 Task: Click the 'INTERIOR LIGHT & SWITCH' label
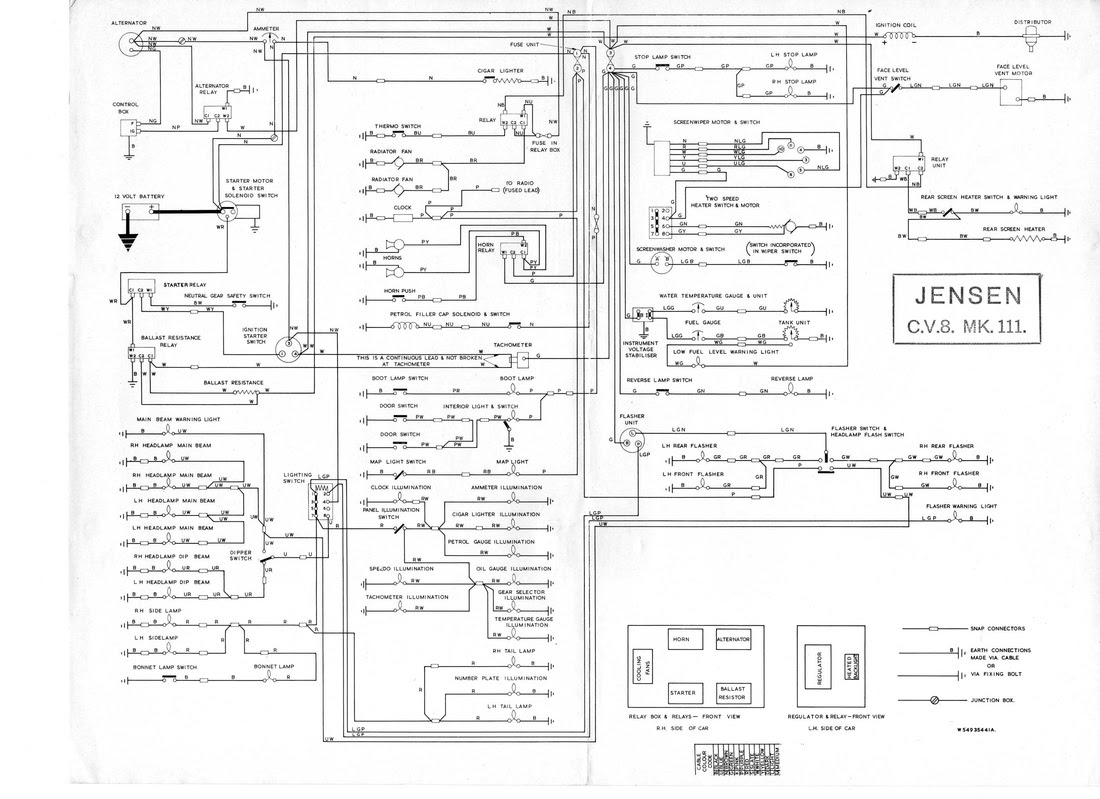coord(481,406)
